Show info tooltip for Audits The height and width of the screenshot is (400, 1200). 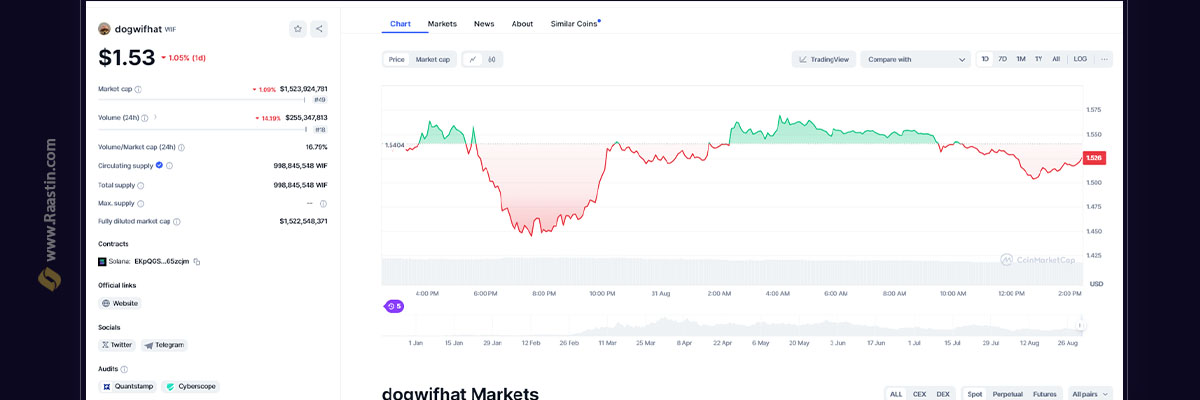pos(124,369)
